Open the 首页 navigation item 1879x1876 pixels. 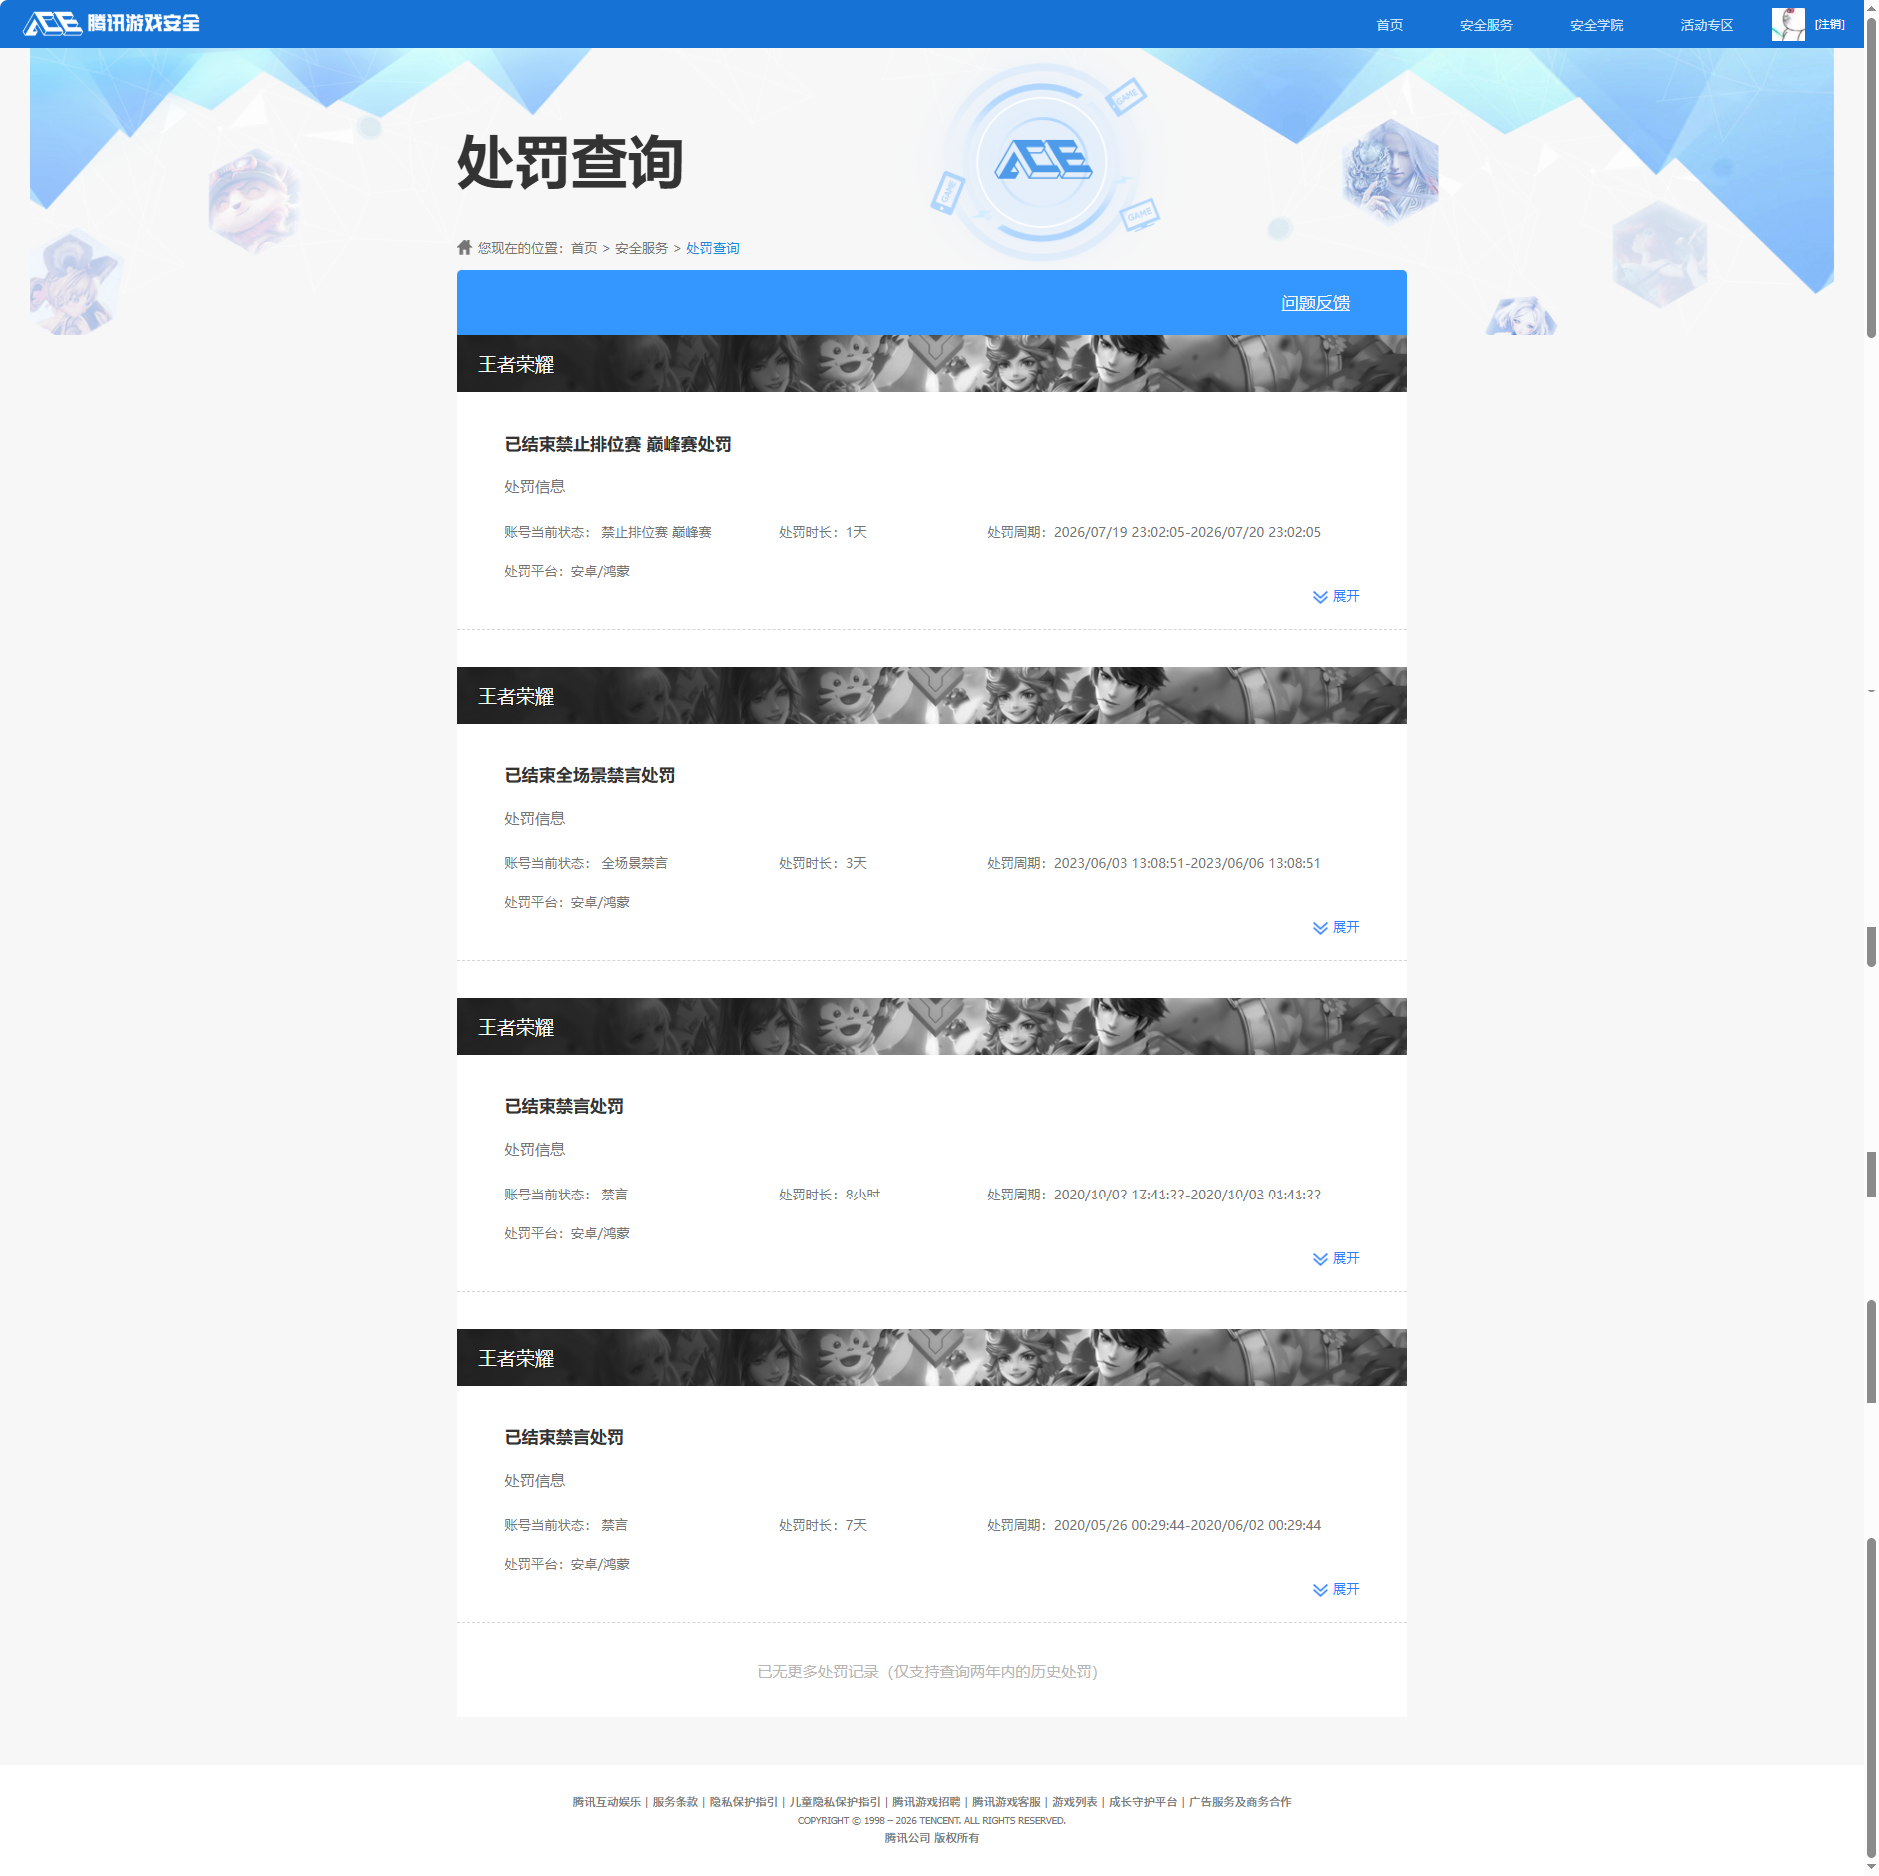(1389, 25)
